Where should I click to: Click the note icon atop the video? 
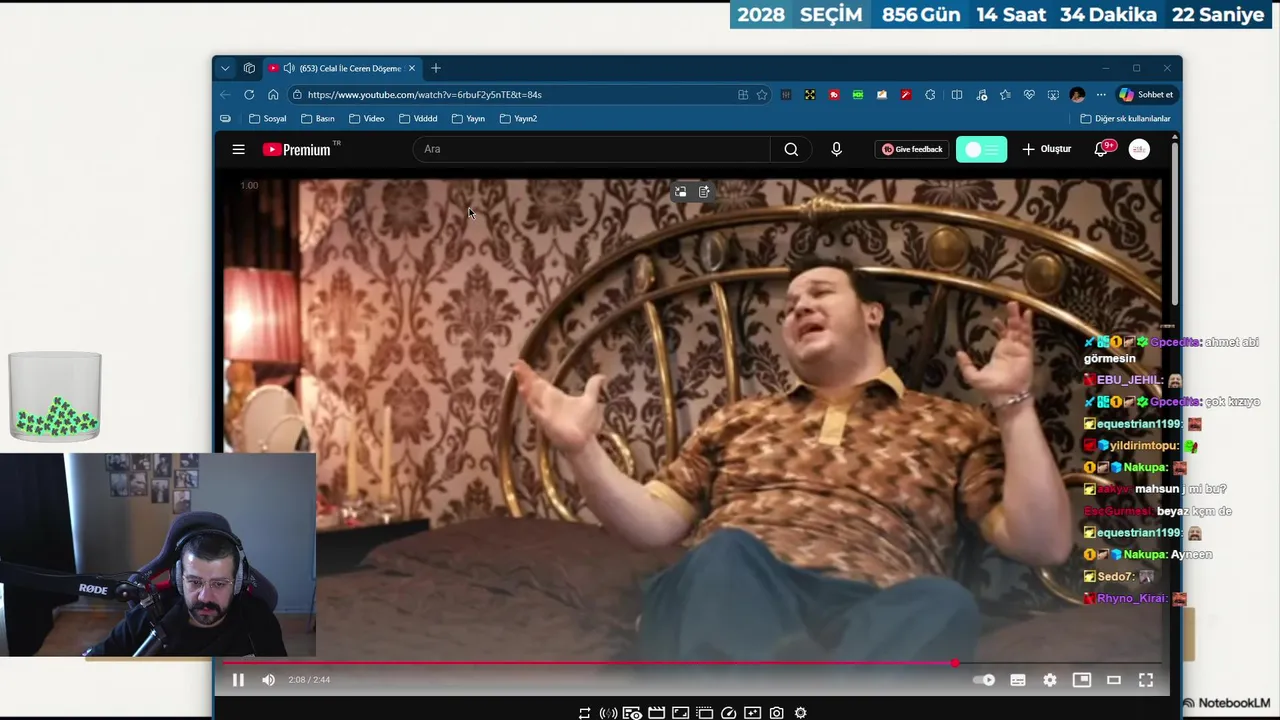click(x=704, y=192)
